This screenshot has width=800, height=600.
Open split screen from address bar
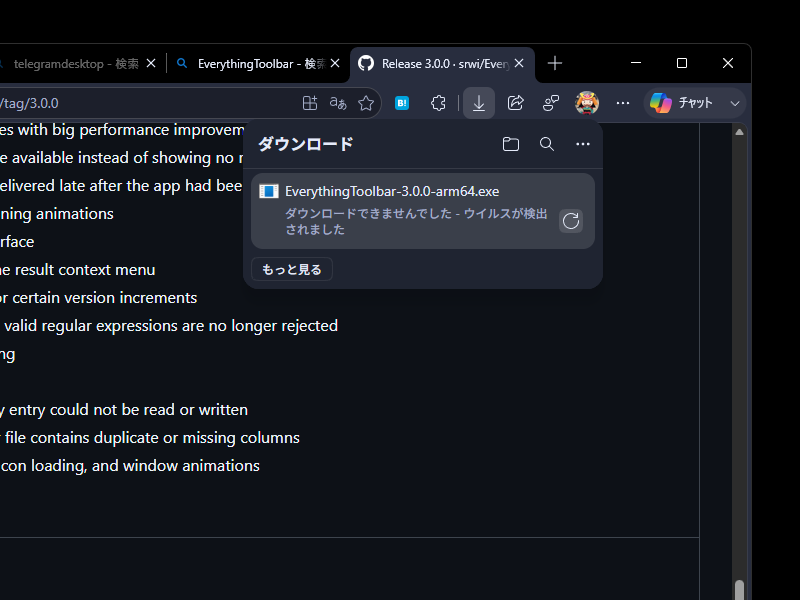click(310, 103)
